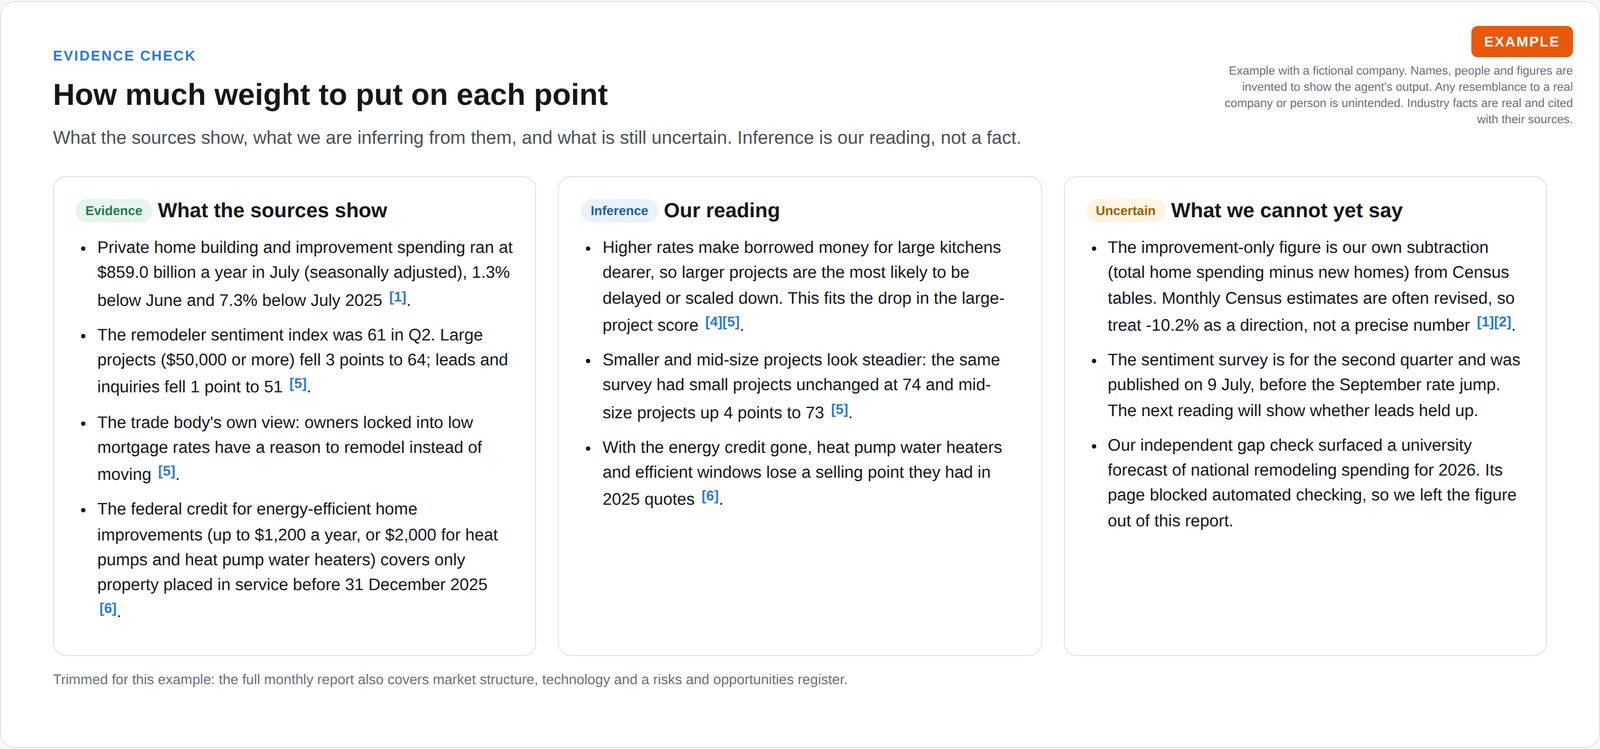Open citation [1] after July 2025 spending
Image resolution: width=1600 pixels, height=749 pixels.
[398, 297]
